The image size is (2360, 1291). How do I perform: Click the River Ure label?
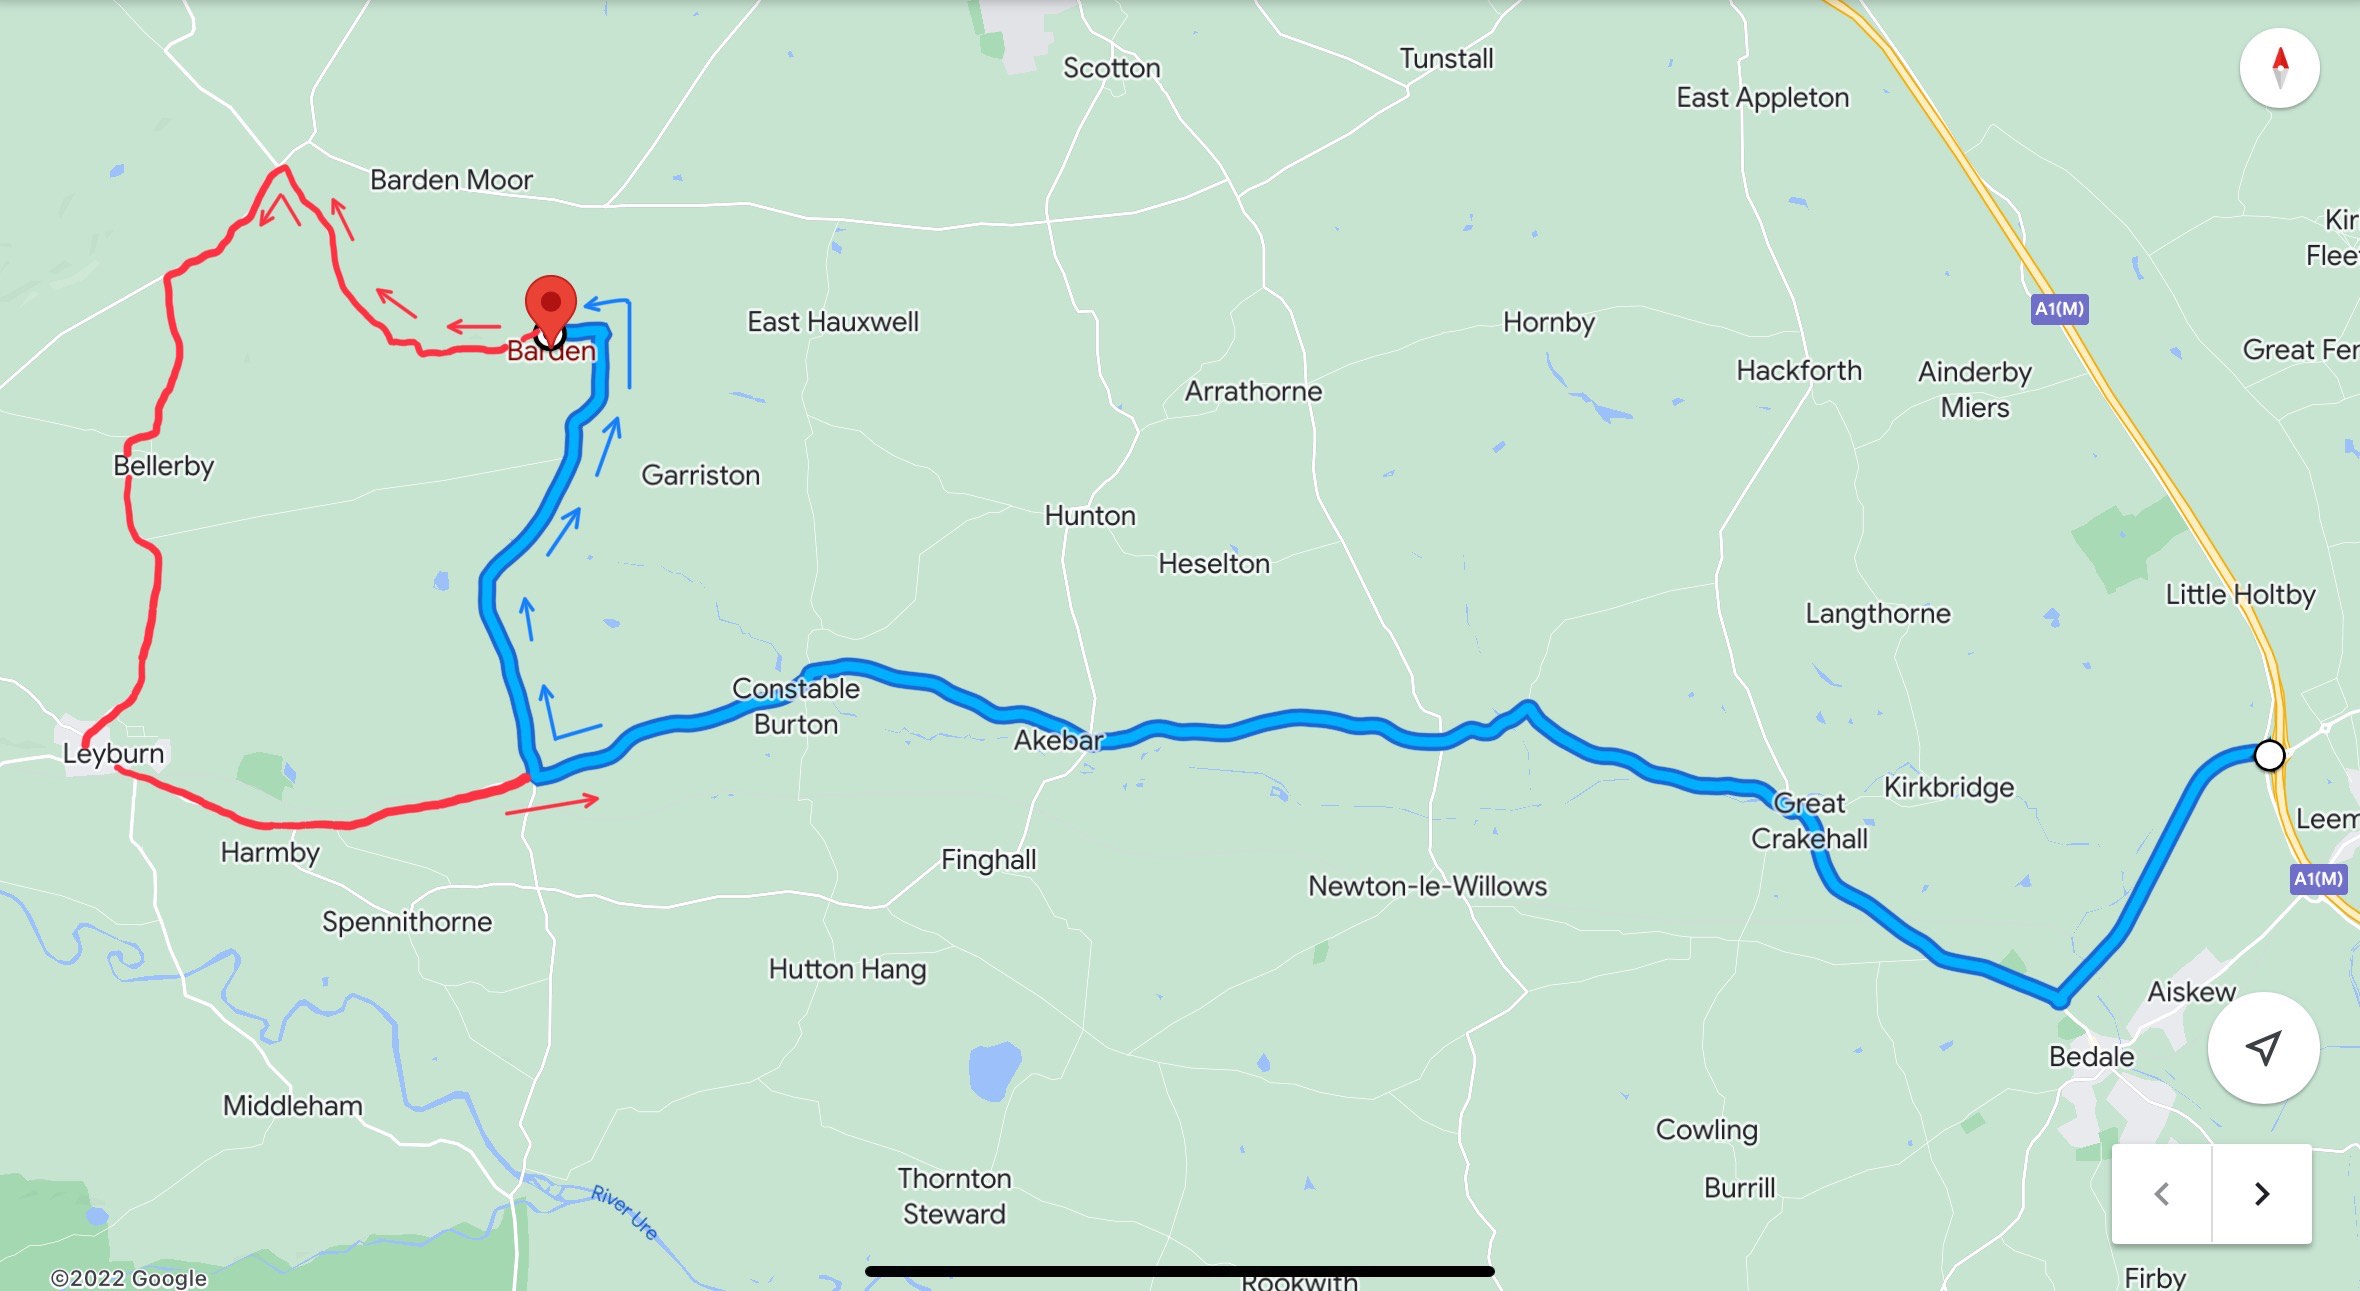click(x=624, y=1212)
